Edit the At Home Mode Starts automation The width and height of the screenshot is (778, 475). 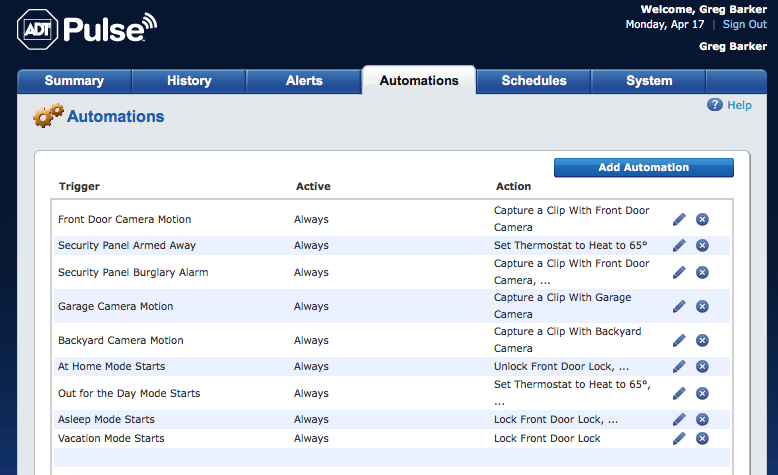coord(679,367)
